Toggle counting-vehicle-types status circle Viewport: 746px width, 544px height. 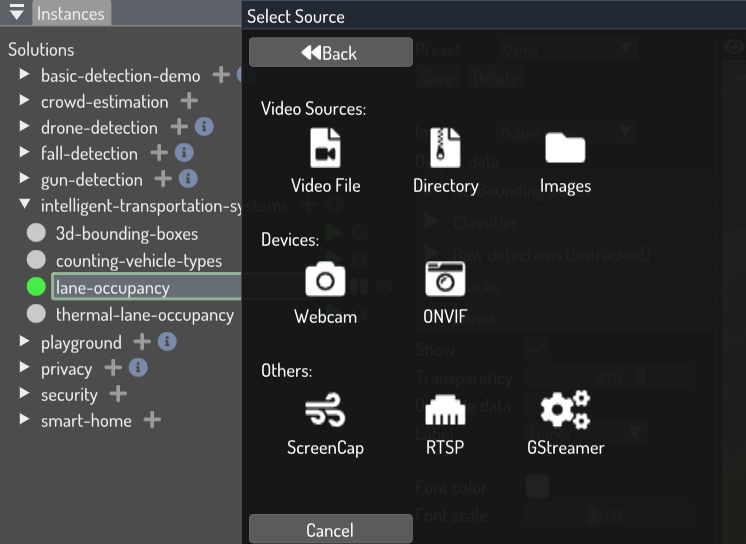tap(36, 260)
